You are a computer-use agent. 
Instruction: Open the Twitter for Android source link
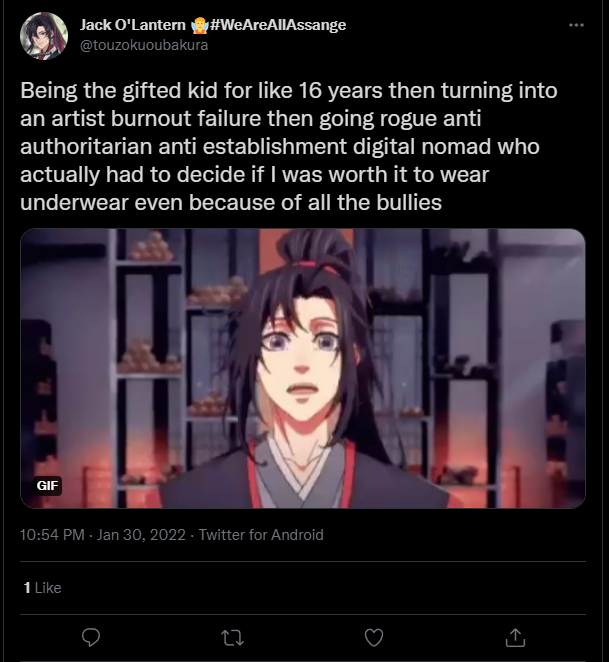tap(261, 535)
